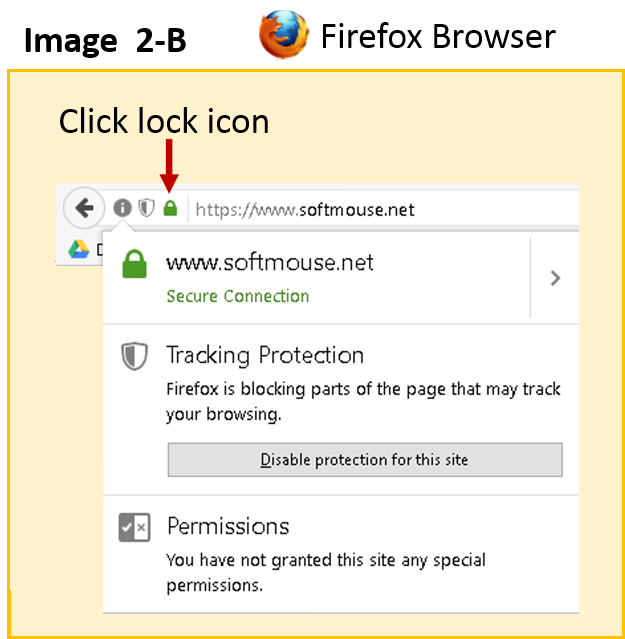Click the large green padlock in panel
Screen dimensions: 625x639
click(134, 265)
